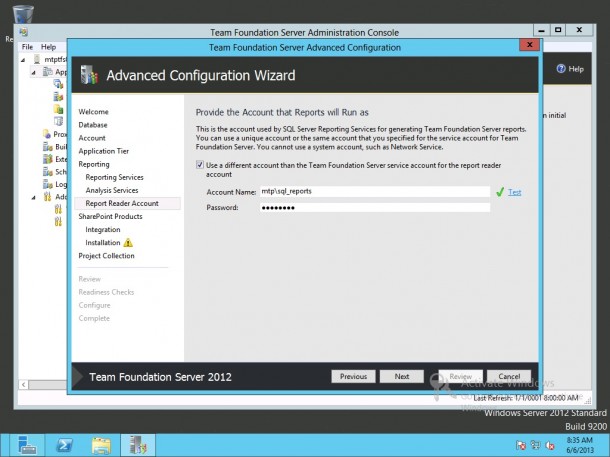This screenshot has width=610, height=457.
Task: Click the Configure step in sidebar
Action: [94, 305]
